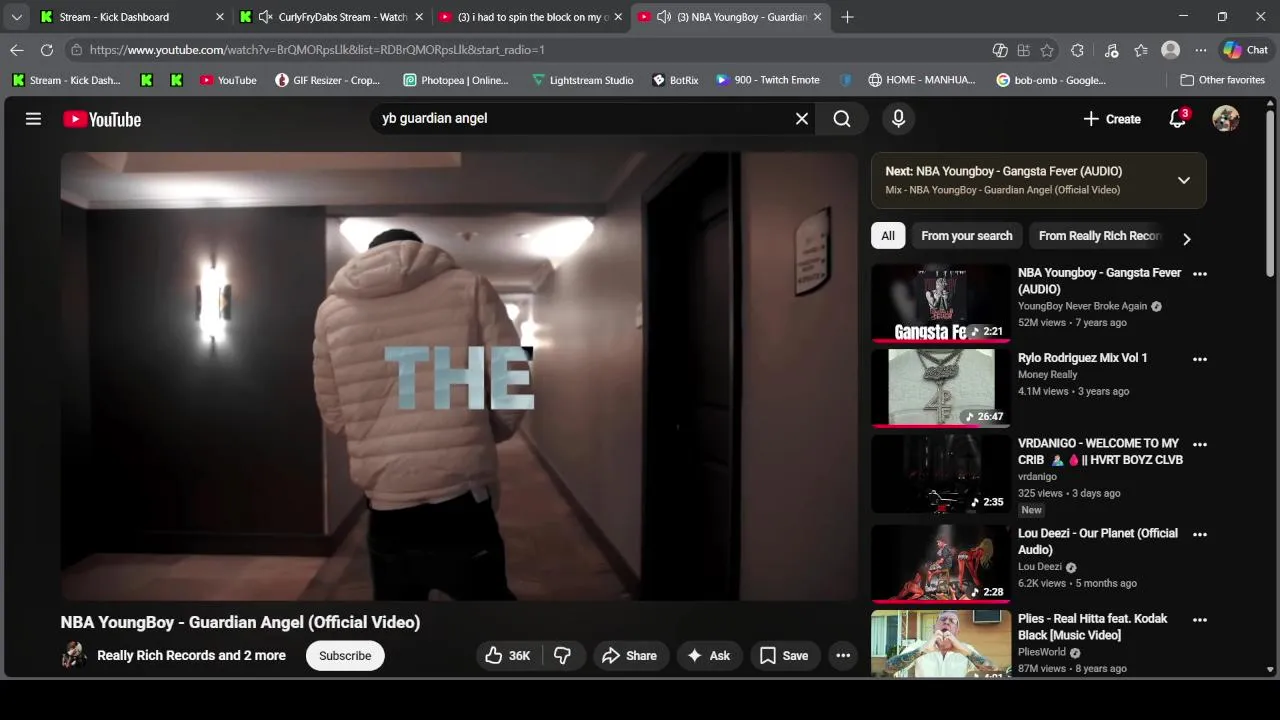Open options for Gangsta Fever video
The image size is (1280, 720).
coord(1200,274)
